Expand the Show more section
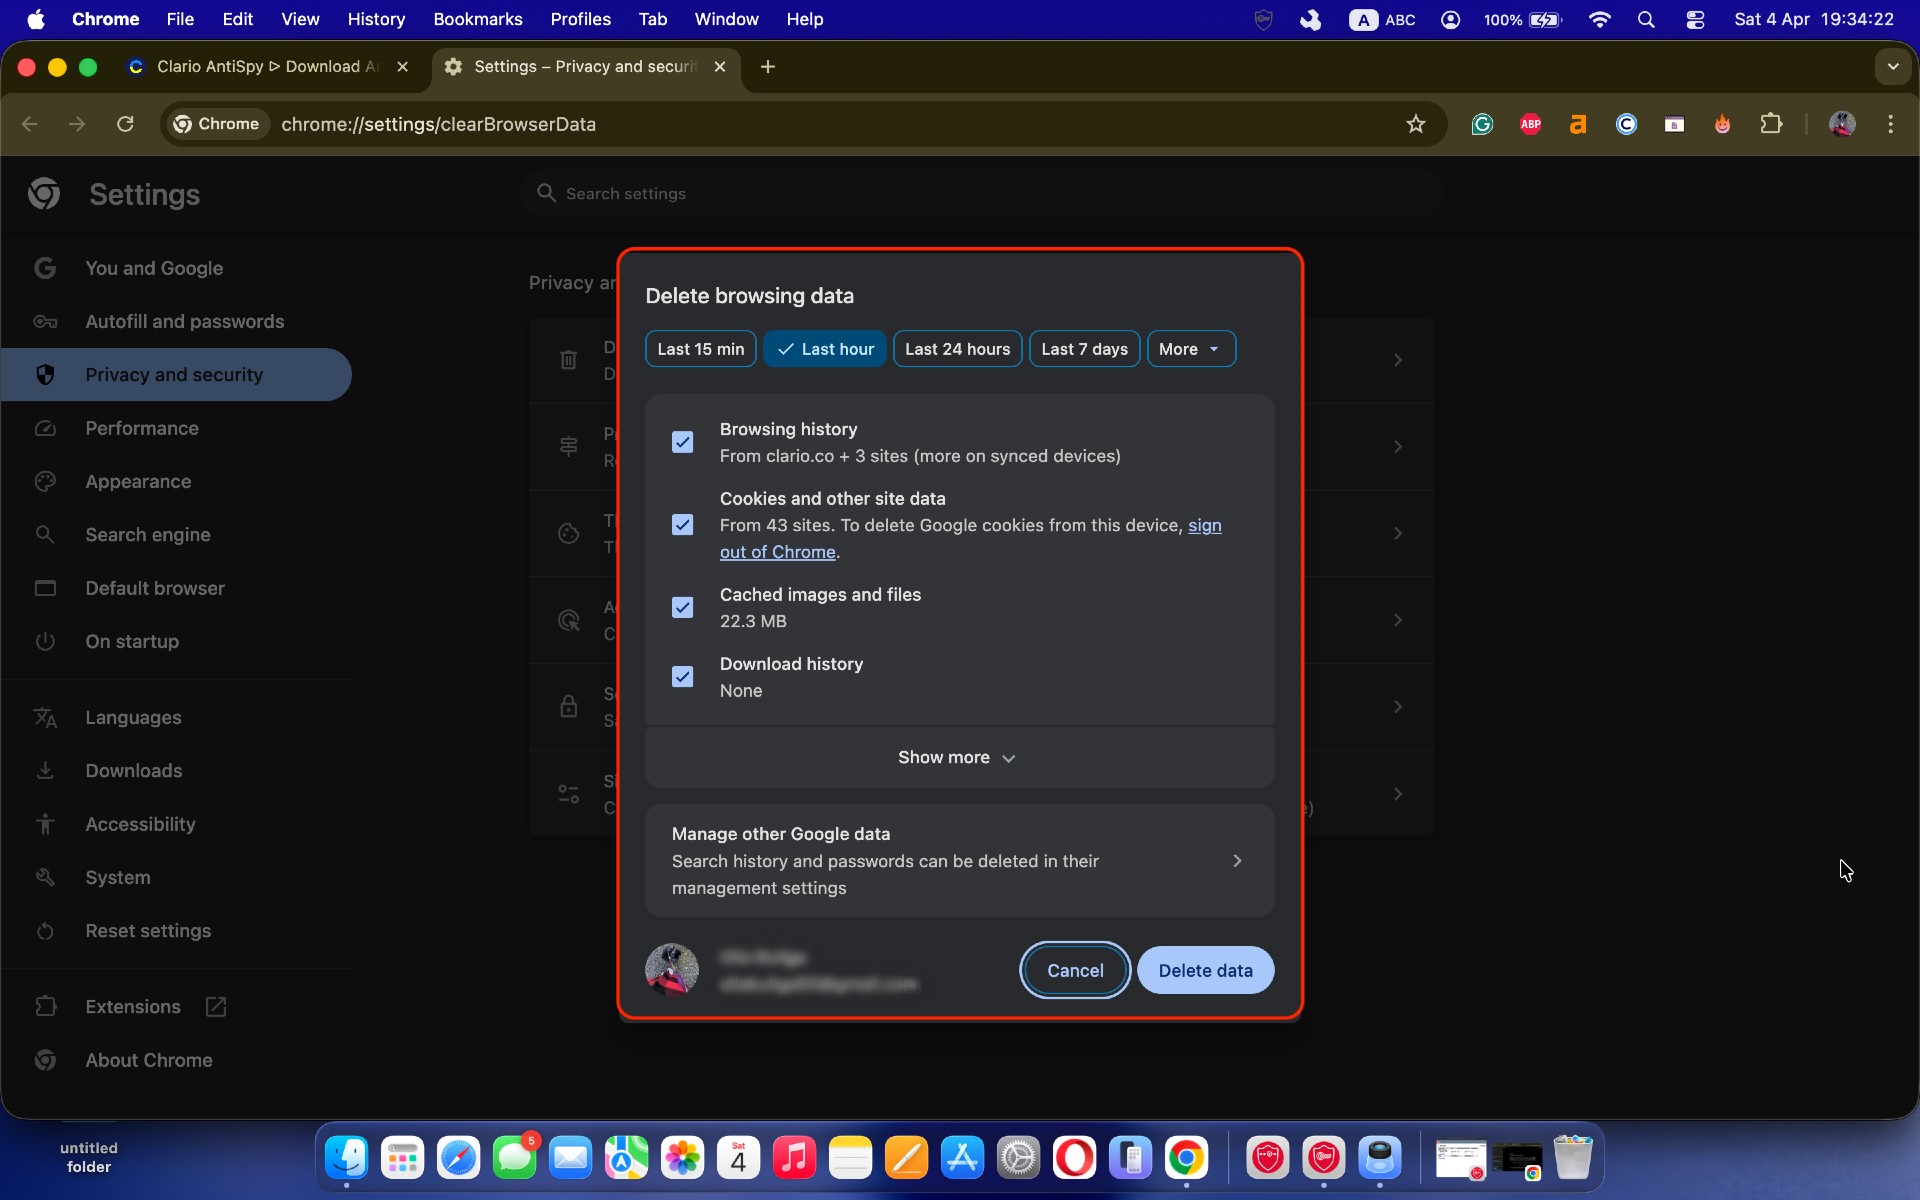The width and height of the screenshot is (1920, 1200). pyautogui.click(x=957, y=757)
